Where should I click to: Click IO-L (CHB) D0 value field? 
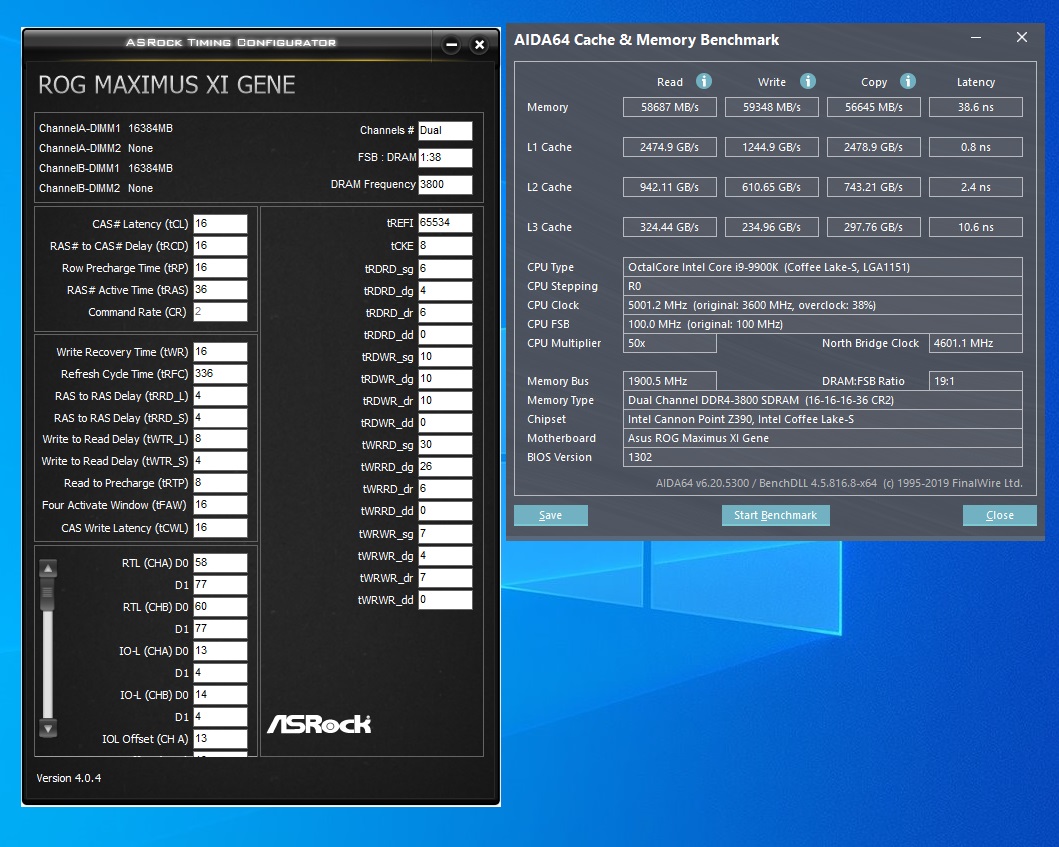point(220,694)
